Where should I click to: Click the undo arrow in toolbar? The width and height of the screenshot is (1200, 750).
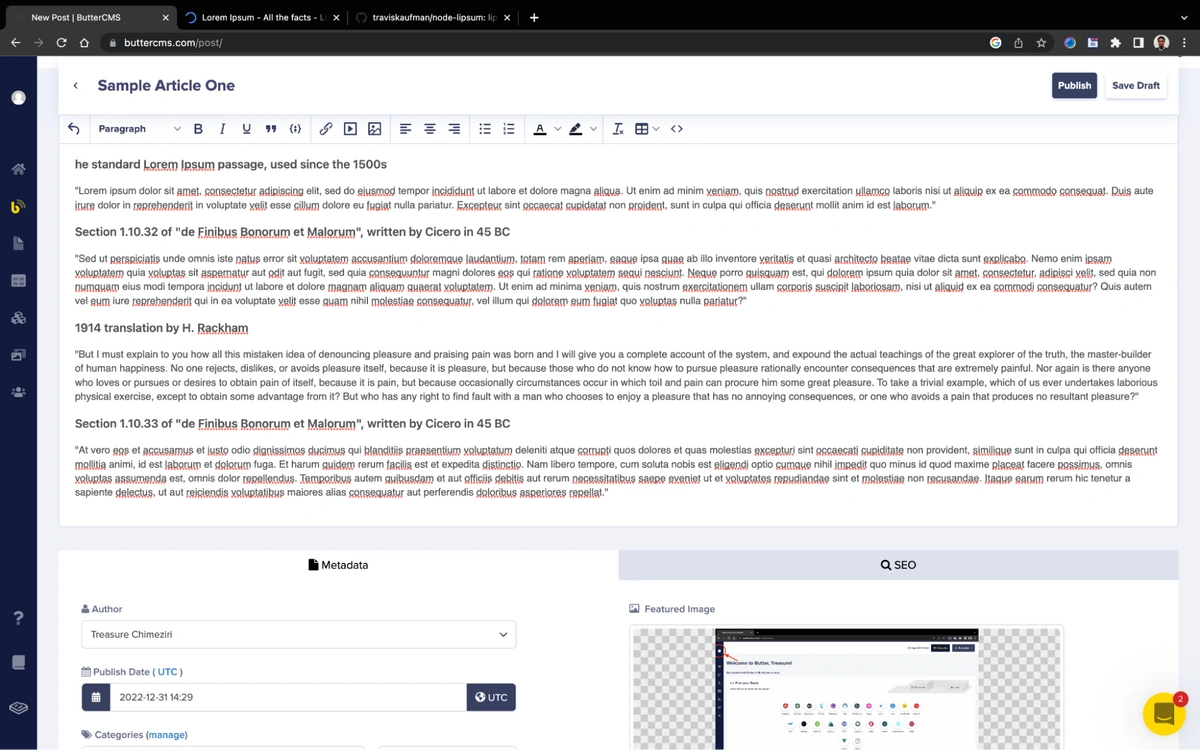73,129
